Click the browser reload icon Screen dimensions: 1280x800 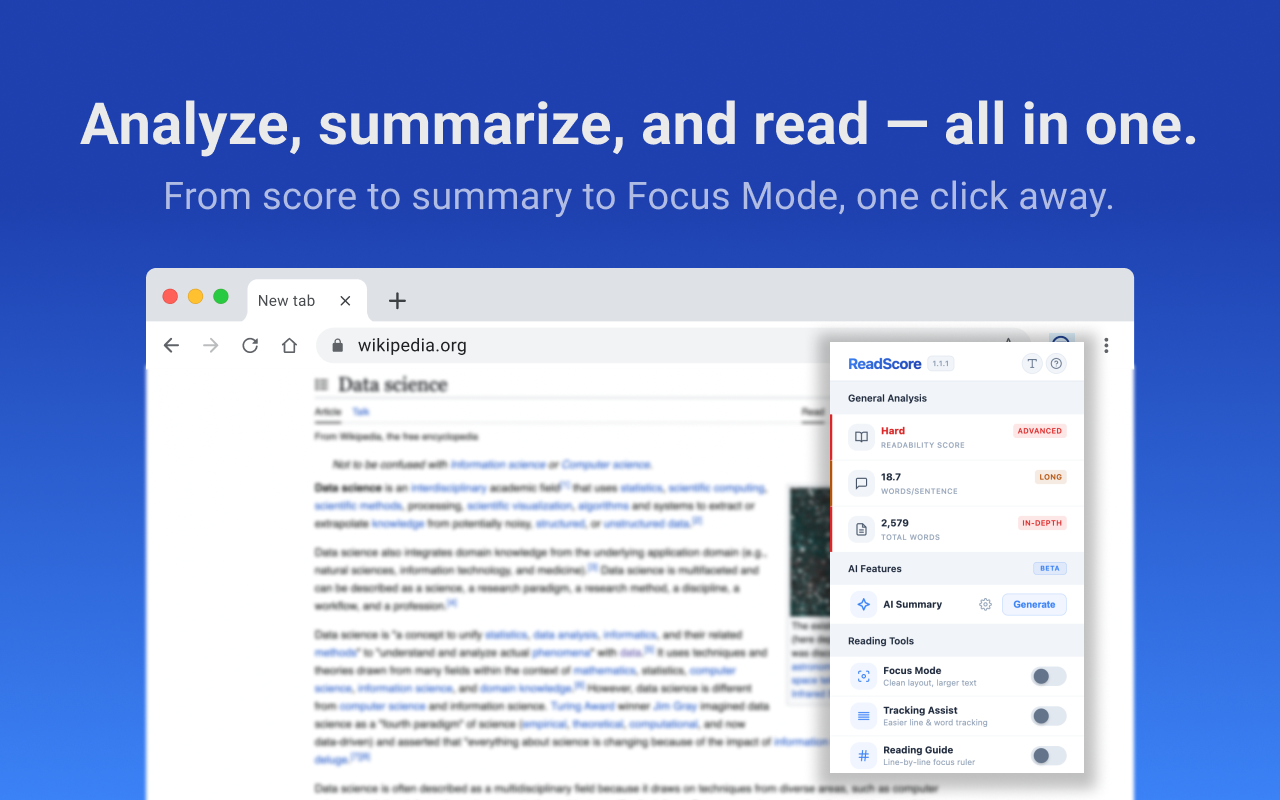(x=249, y=345)
